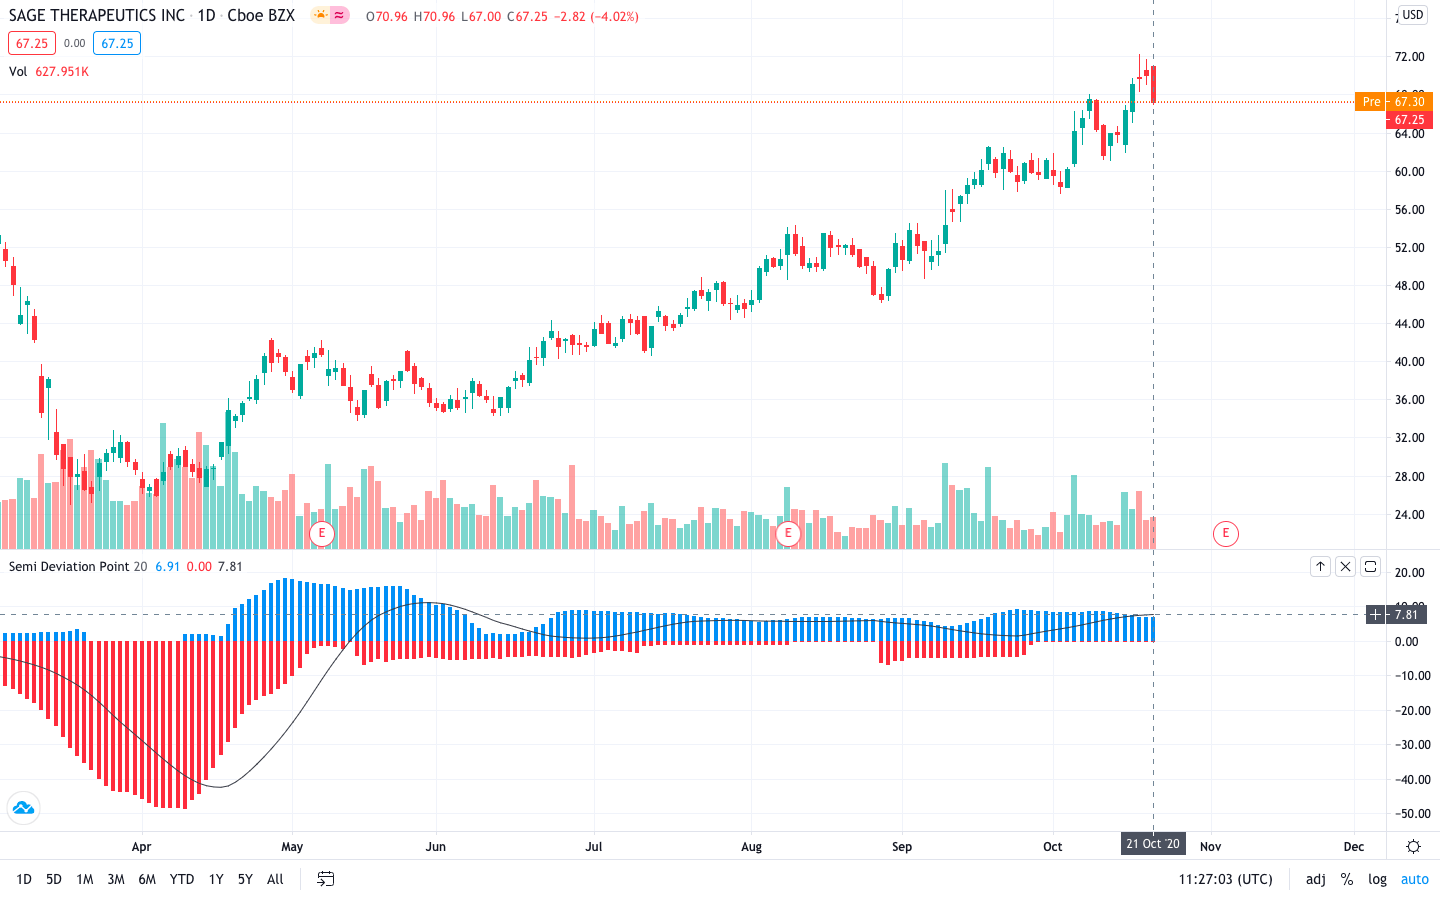
Task: Click the SAGE THERAPEUTICS INC symbol title
Action: [97, 15]
